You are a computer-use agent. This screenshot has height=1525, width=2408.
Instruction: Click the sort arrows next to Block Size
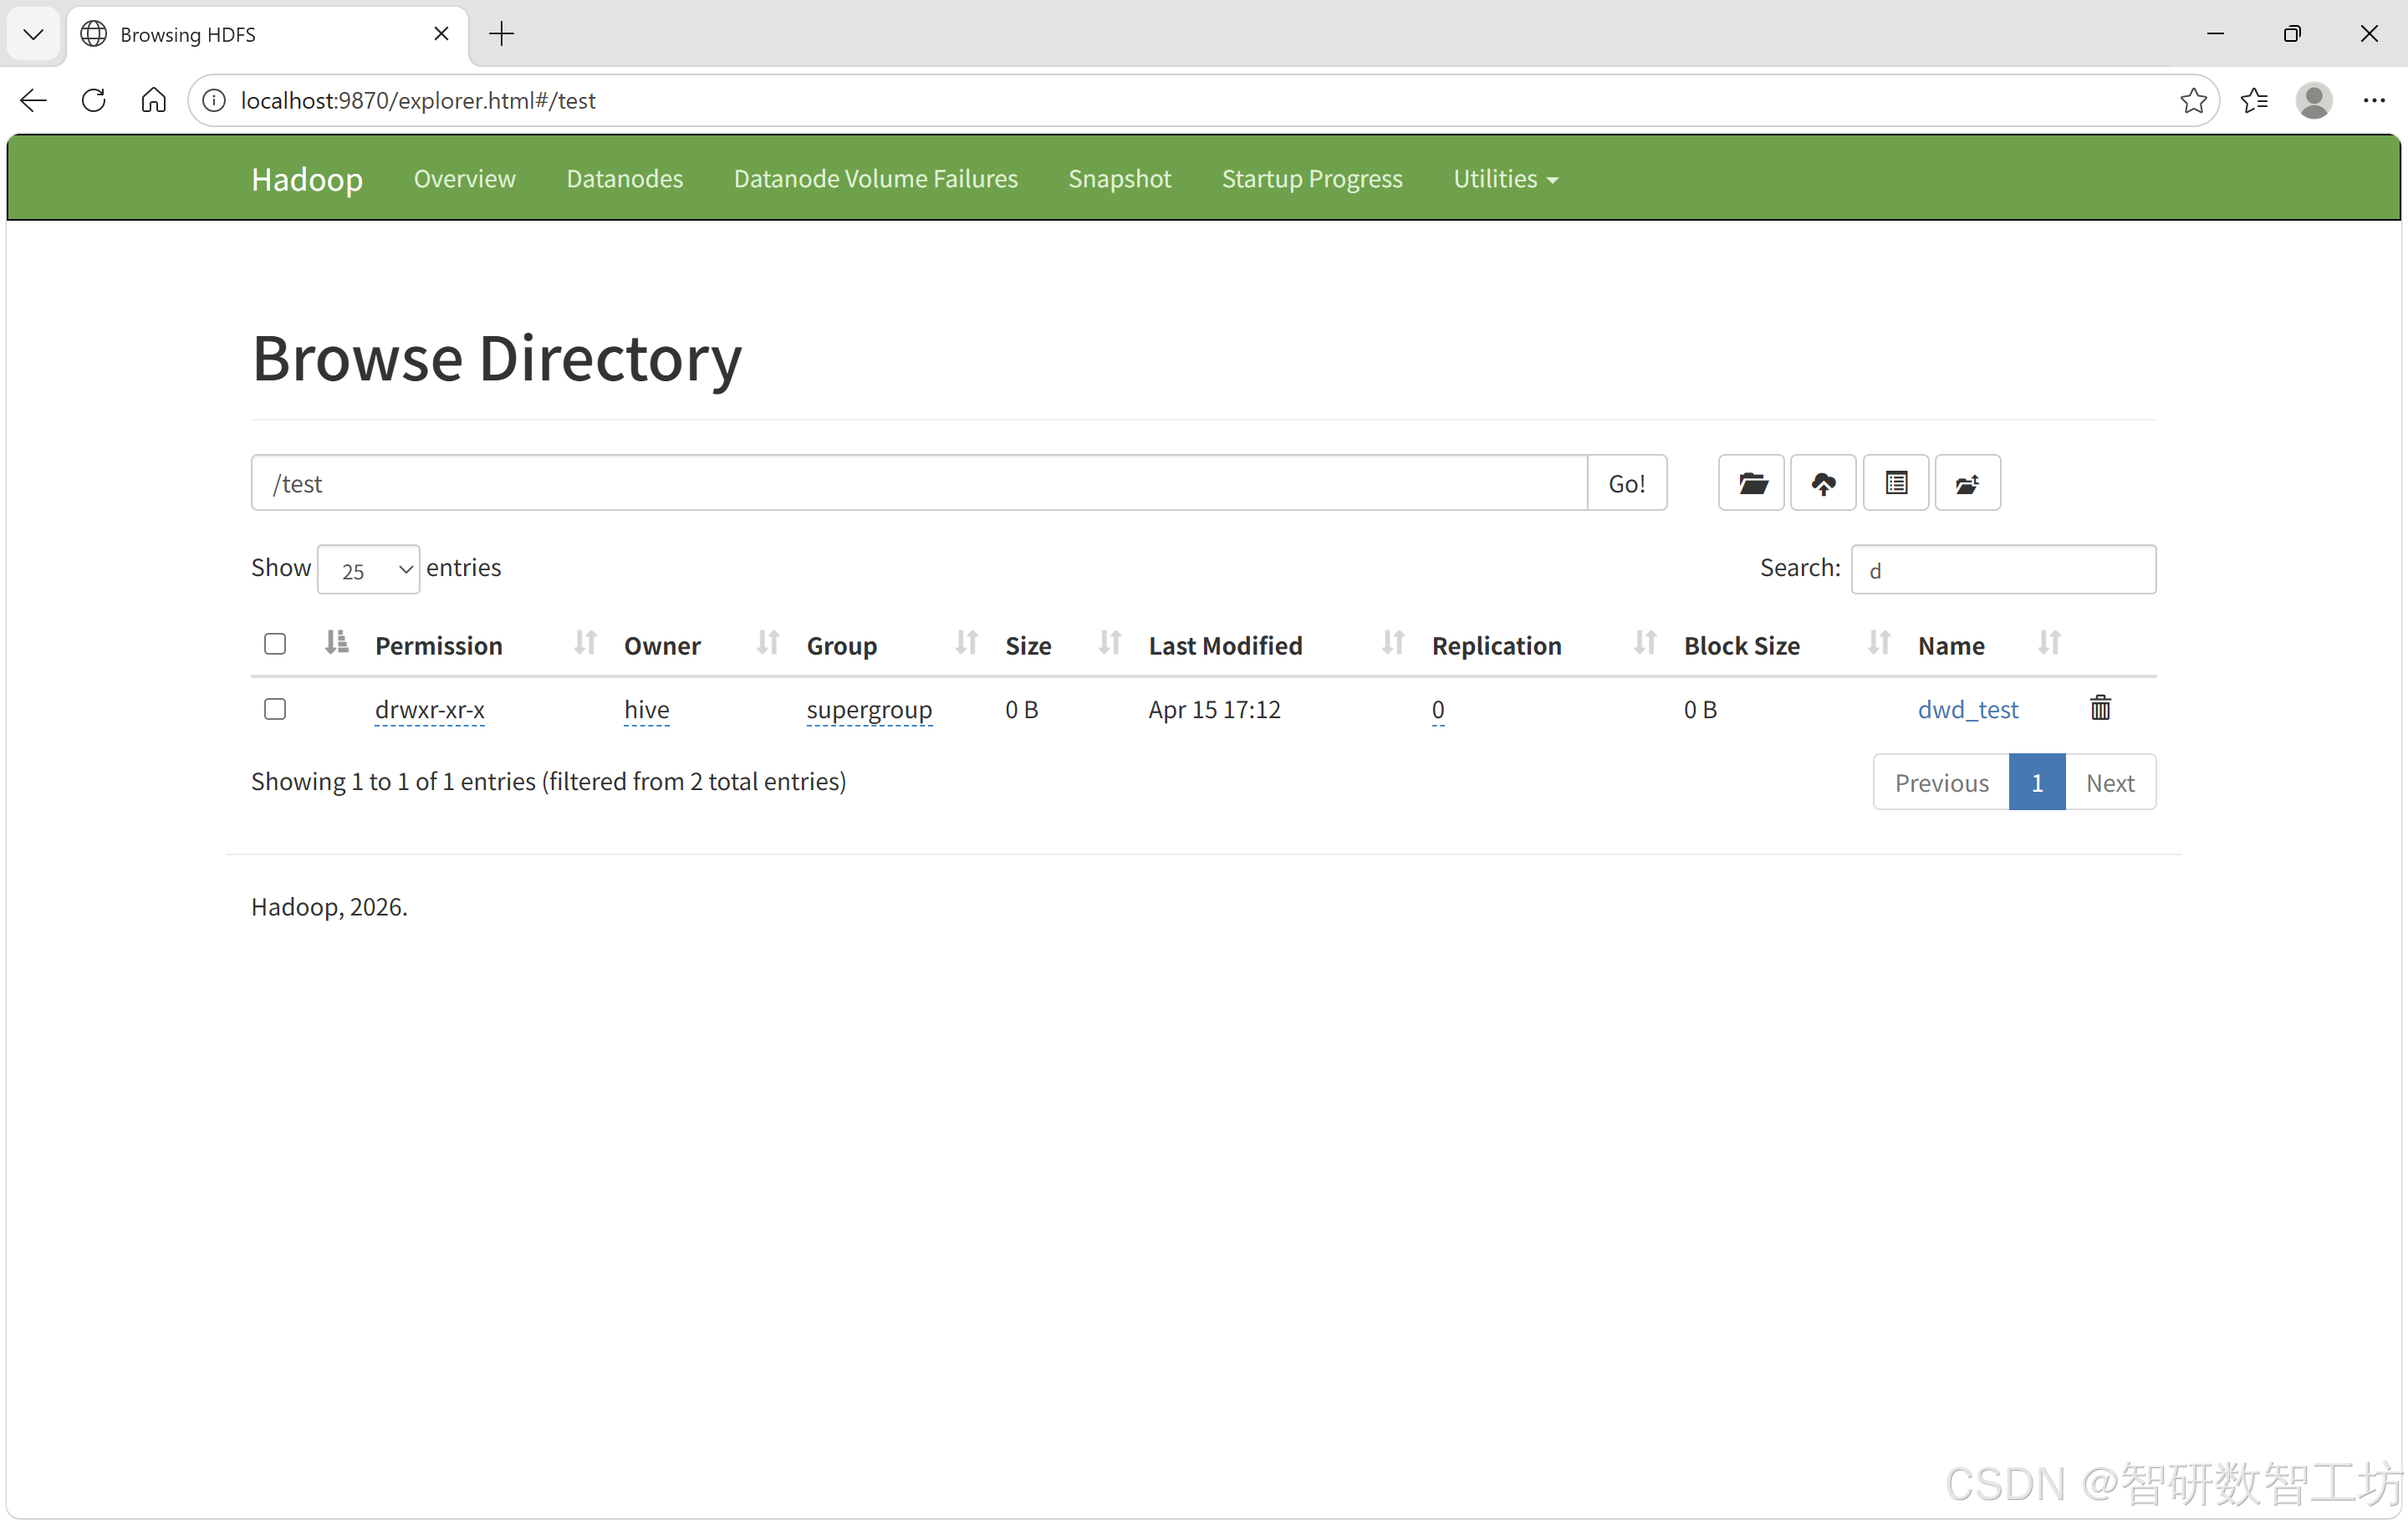pyautogui.click(x=1878, y=643)
